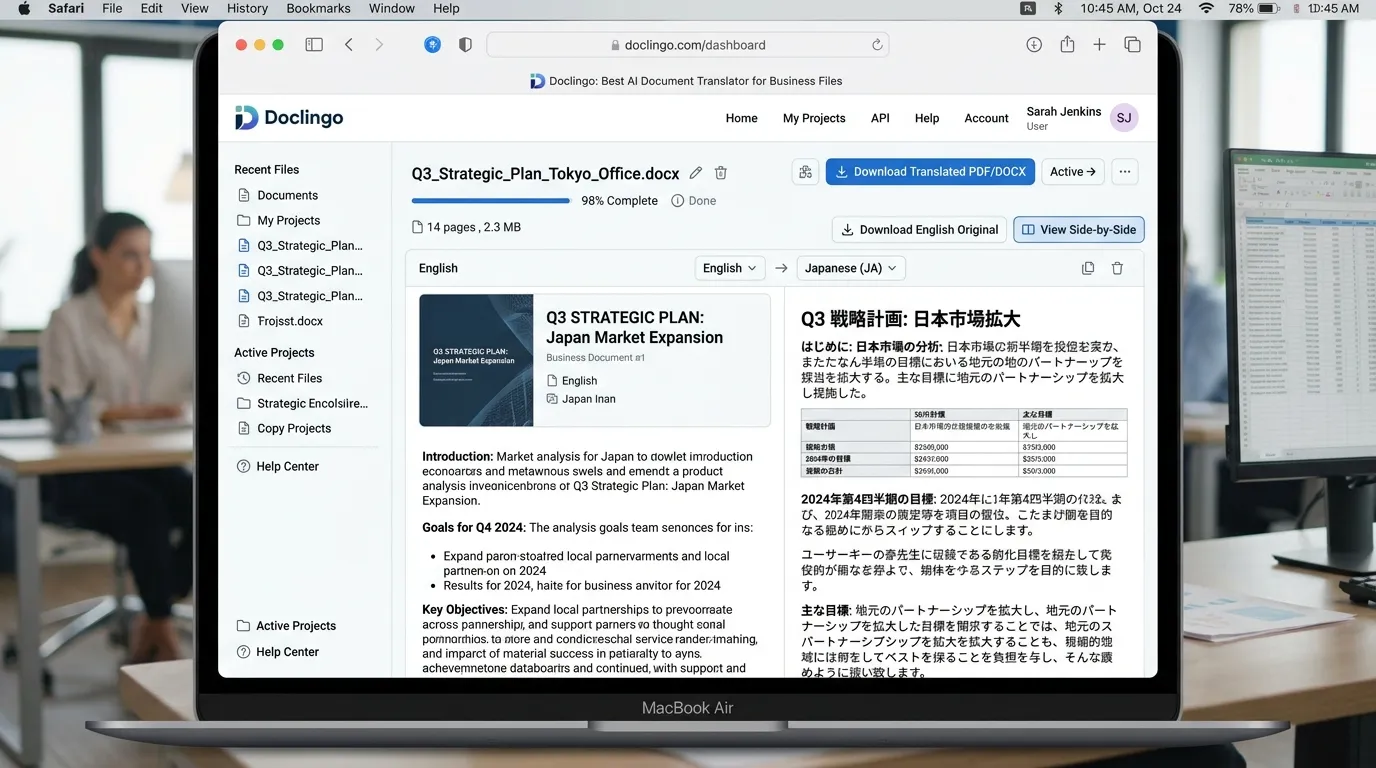Viewport: 1376px width, 768px height.
Task: Delete the document with the title trash icon
Action: coord(721,173)
